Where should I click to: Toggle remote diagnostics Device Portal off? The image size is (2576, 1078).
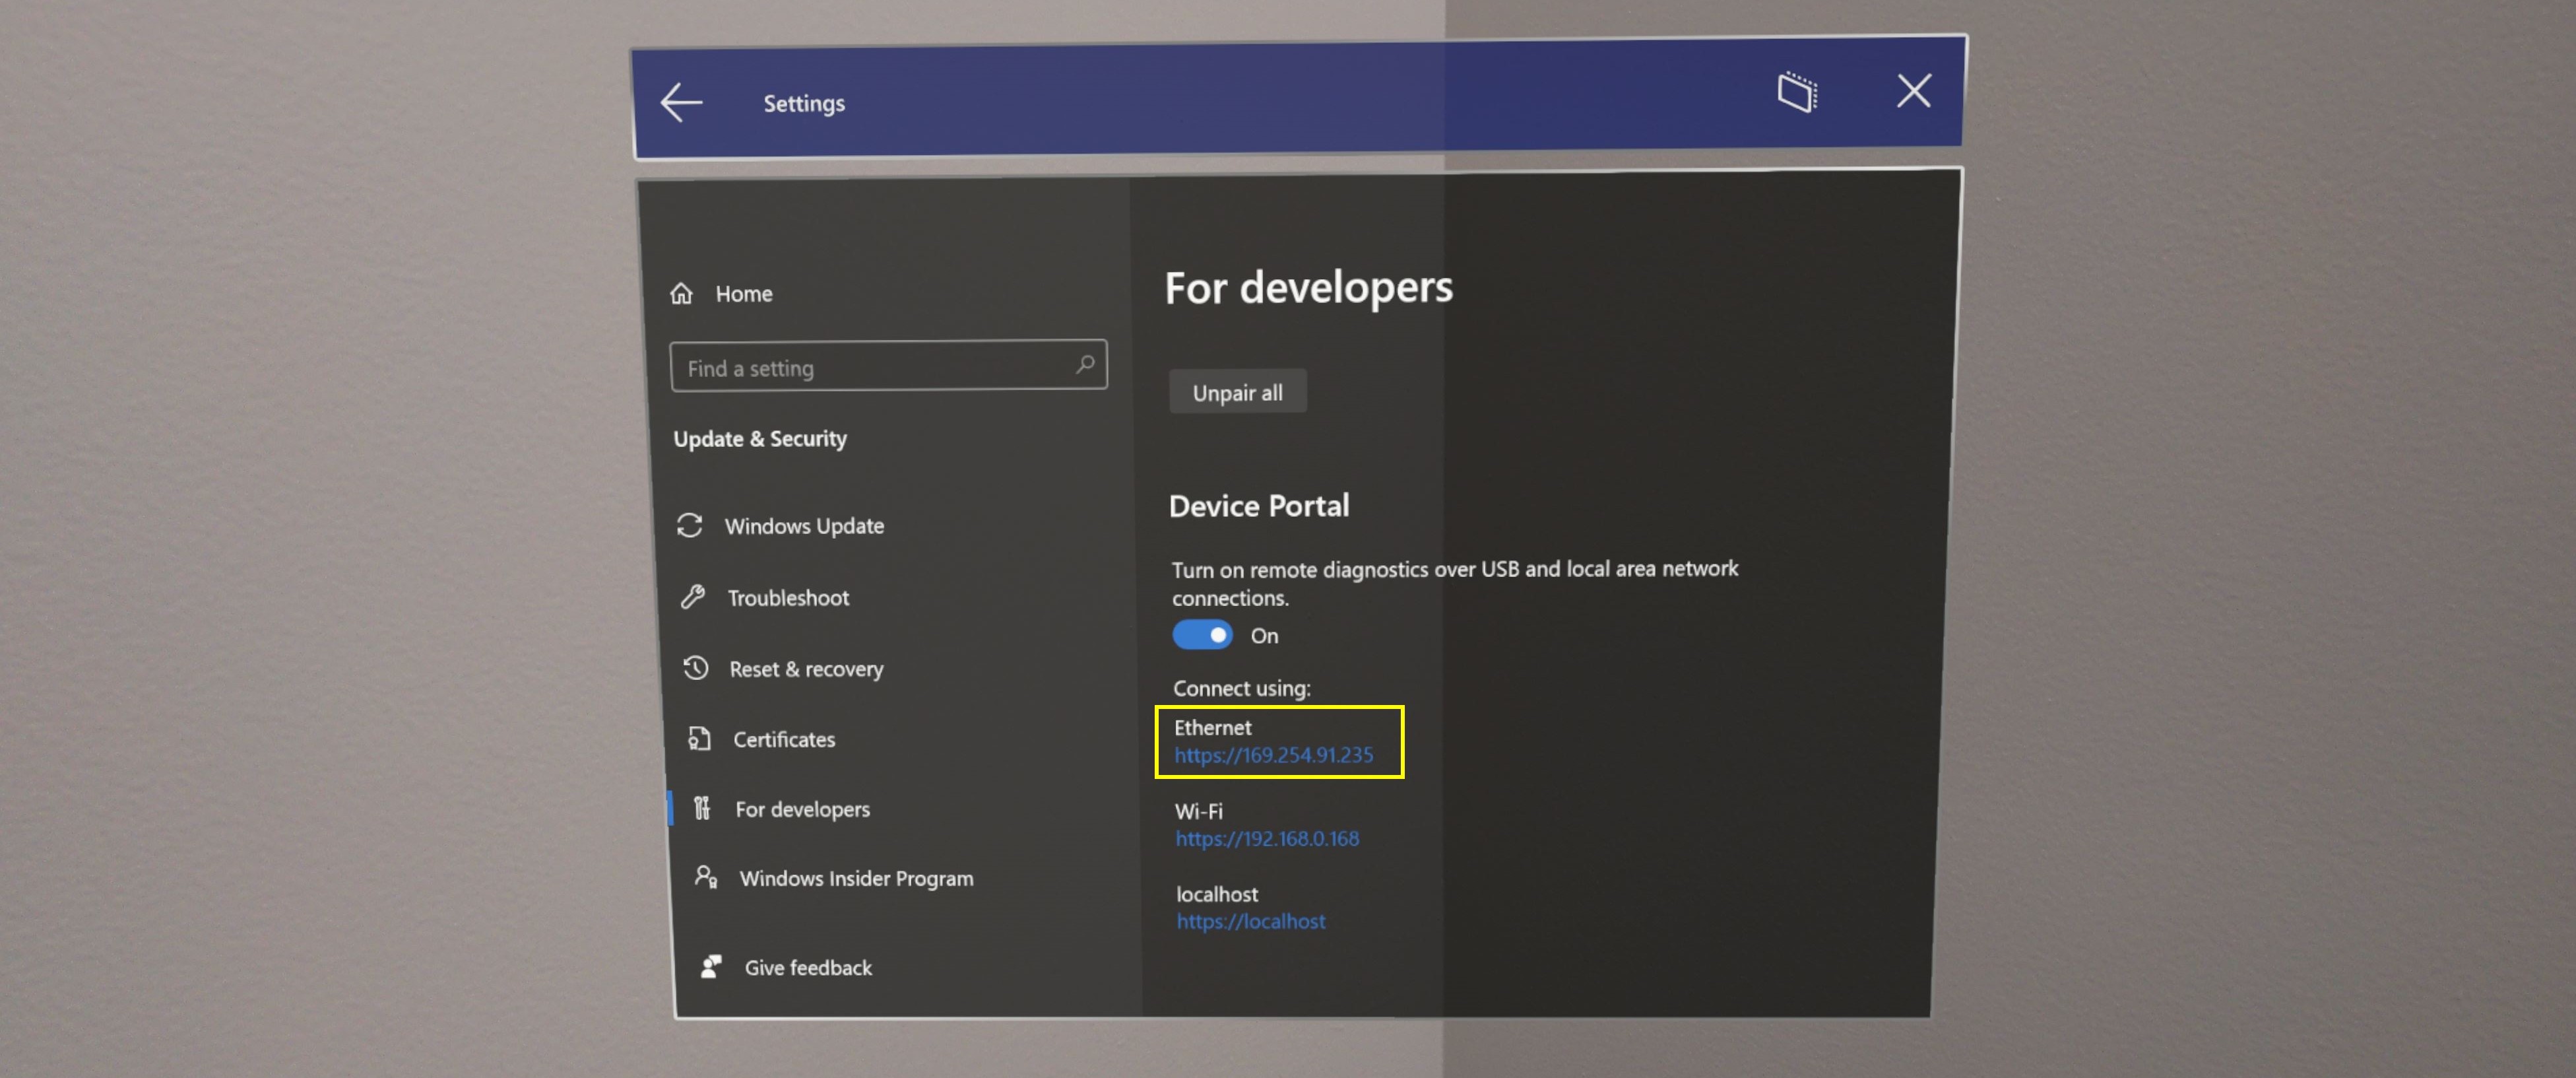(1201, 636)
